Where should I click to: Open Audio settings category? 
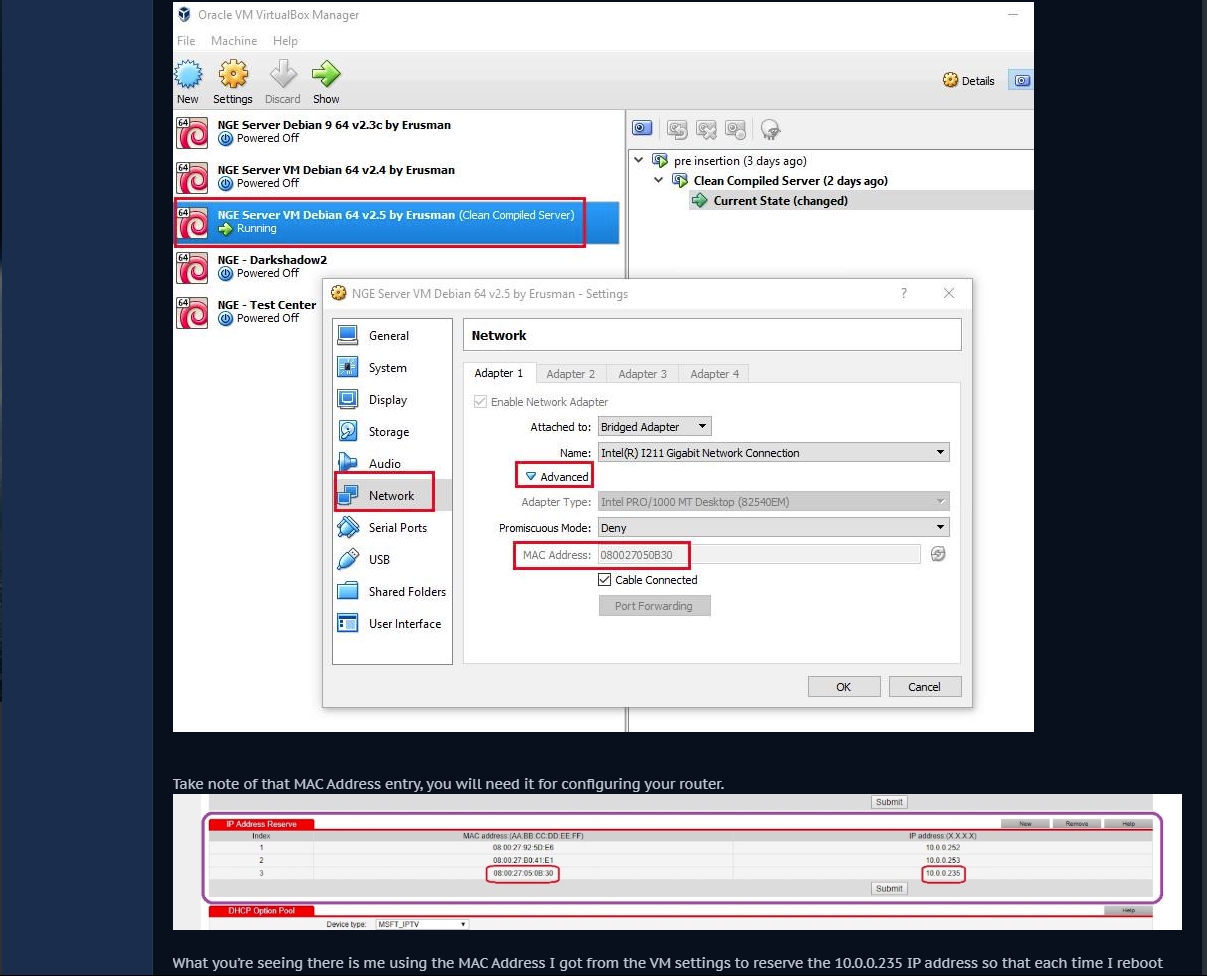(x=392, y=464)
